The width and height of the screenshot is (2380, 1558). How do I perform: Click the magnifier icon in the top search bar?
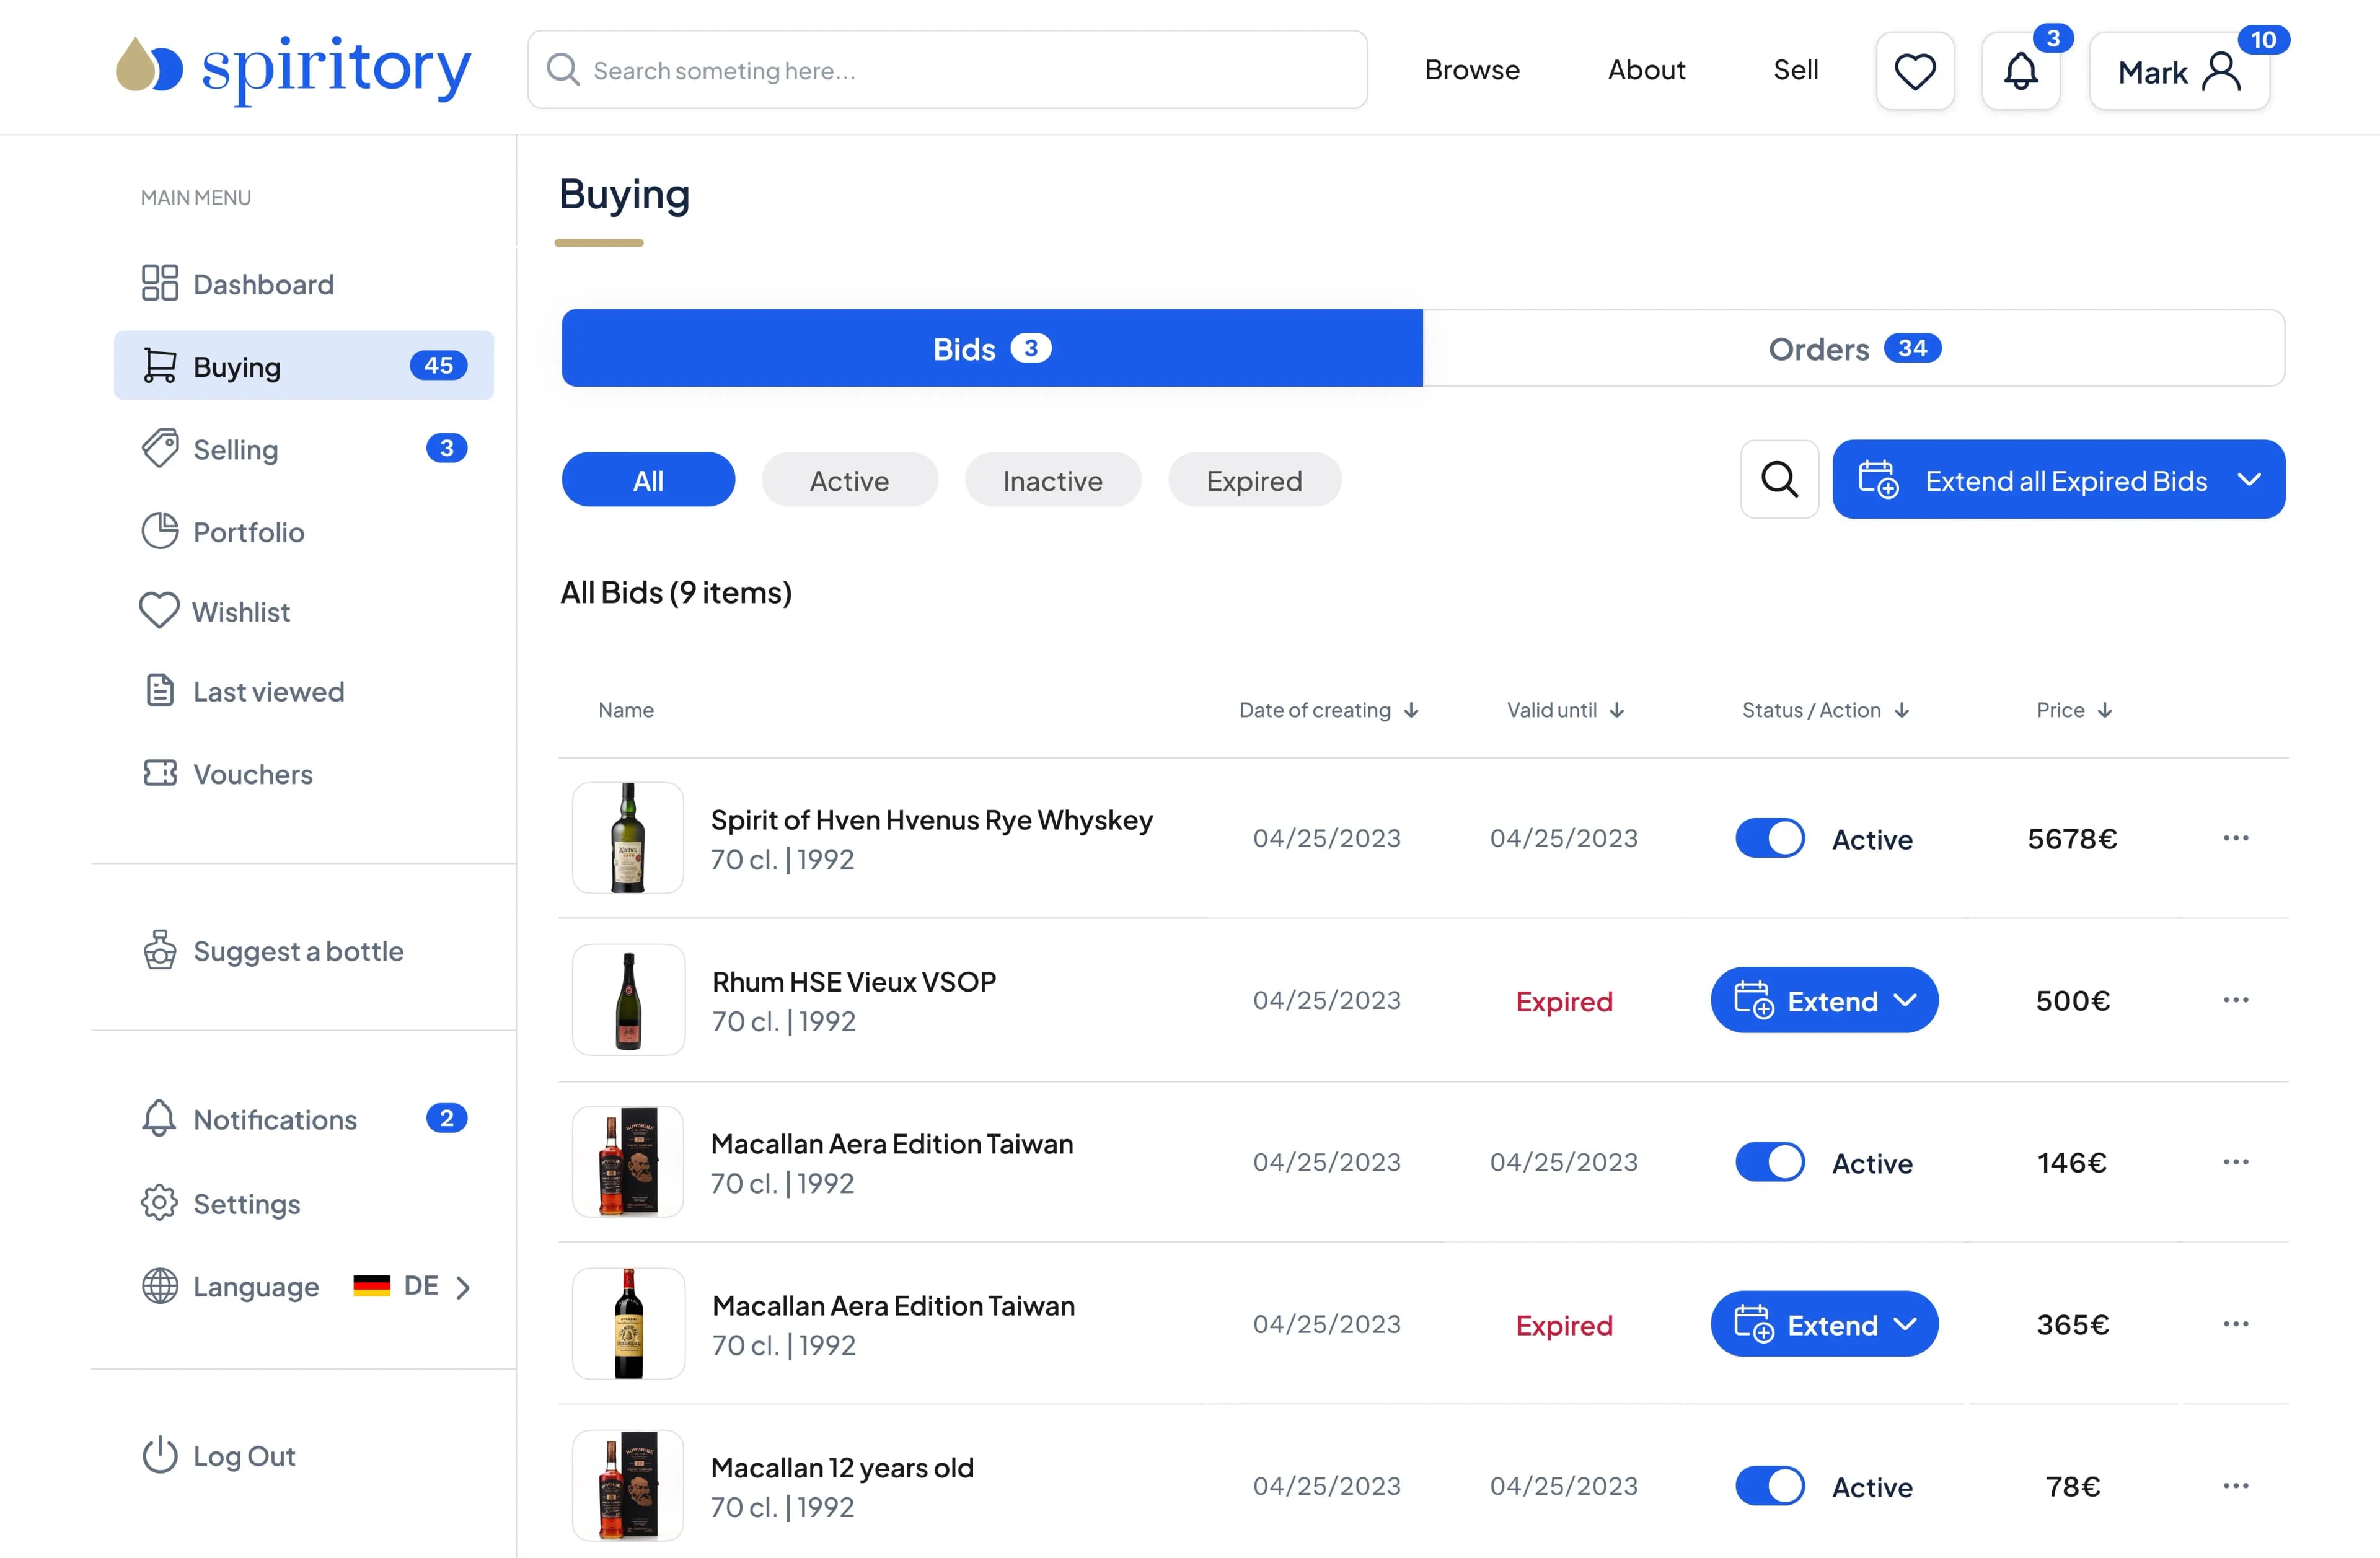click(563, 70)
